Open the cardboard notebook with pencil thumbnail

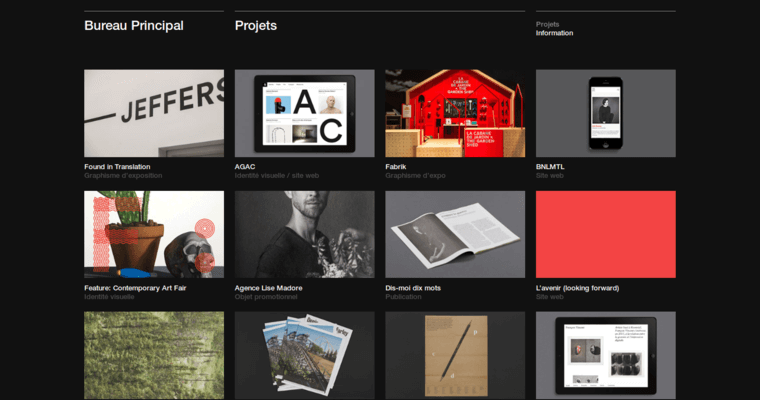click(455, 355)
